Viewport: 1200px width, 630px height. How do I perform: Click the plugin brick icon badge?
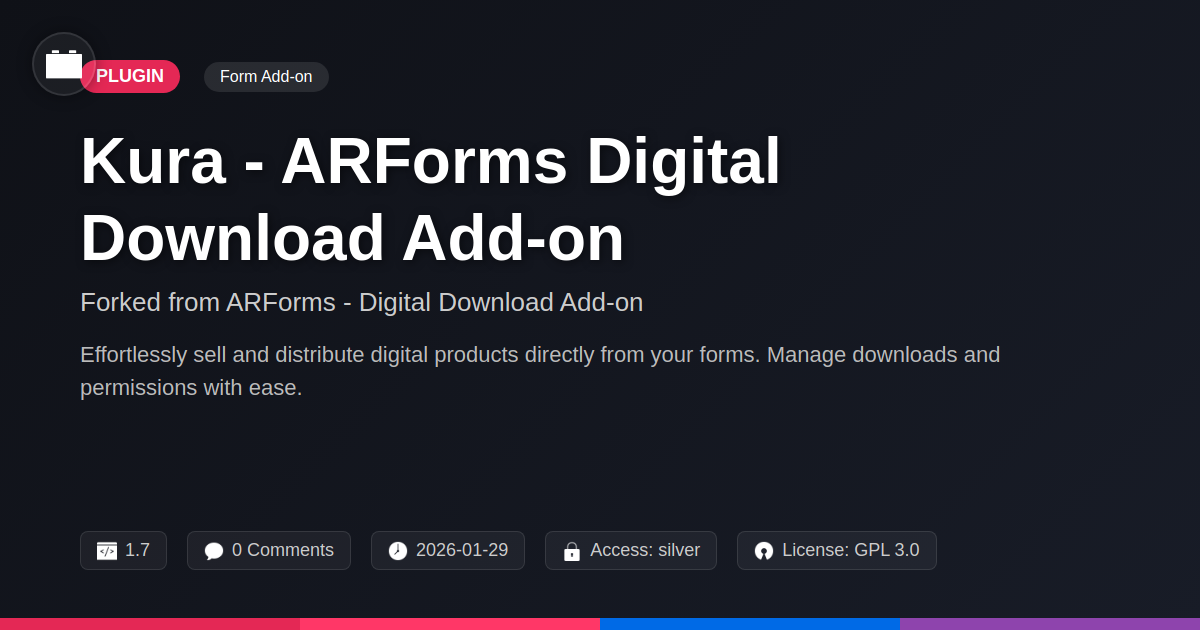64,64
